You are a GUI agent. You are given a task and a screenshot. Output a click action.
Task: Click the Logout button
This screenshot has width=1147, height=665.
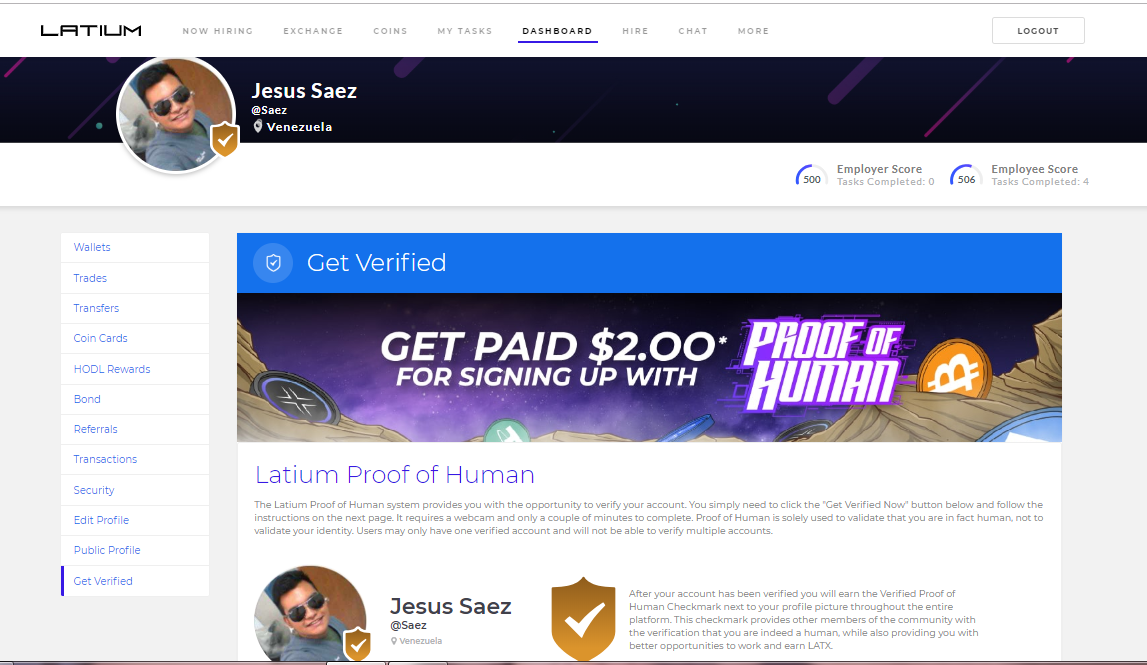pyautogui.click(x=1038, y=31)
